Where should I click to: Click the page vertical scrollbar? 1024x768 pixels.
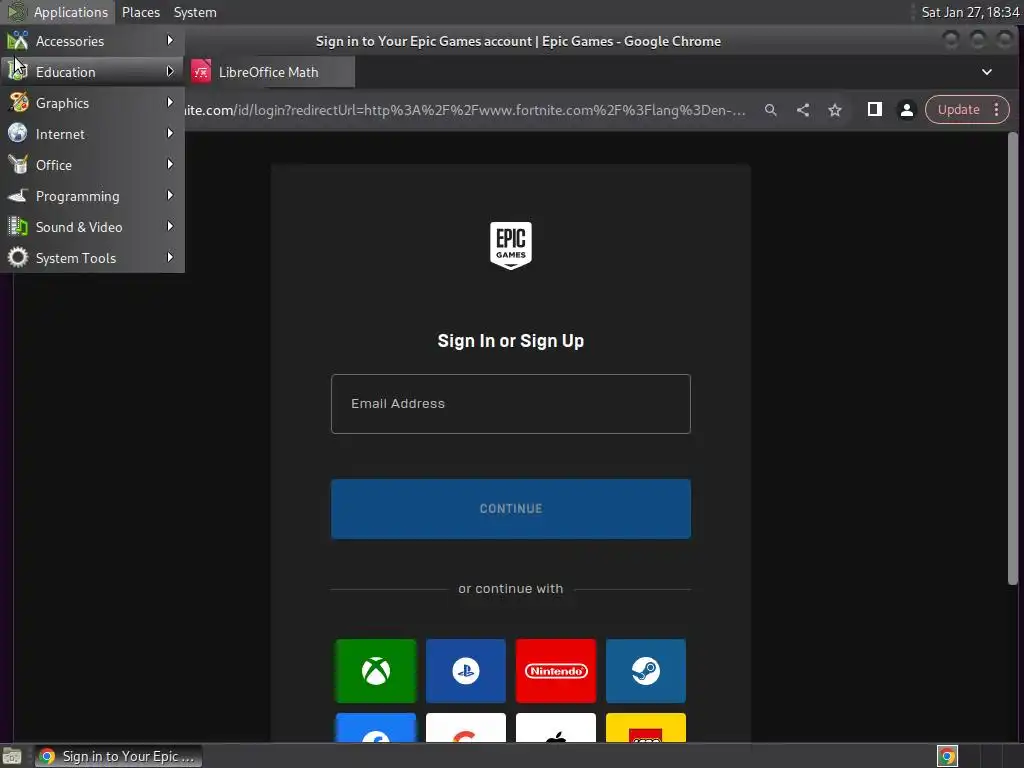pos(1013,359)
